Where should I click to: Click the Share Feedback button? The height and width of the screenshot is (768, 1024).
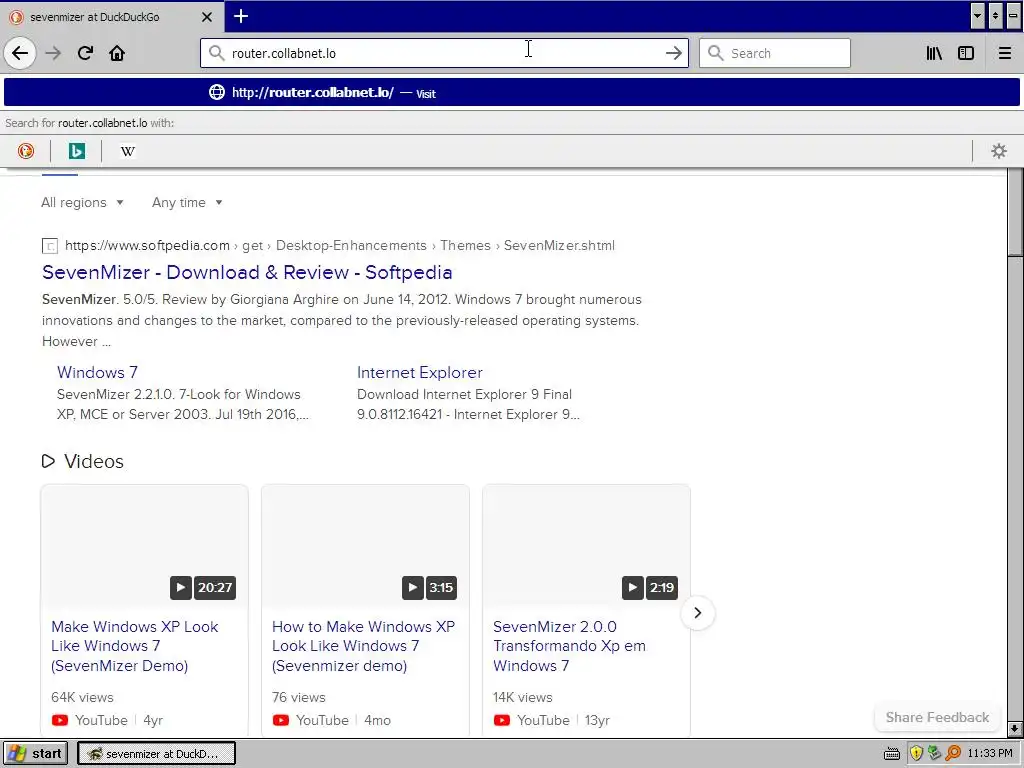[x=937, y=717]
